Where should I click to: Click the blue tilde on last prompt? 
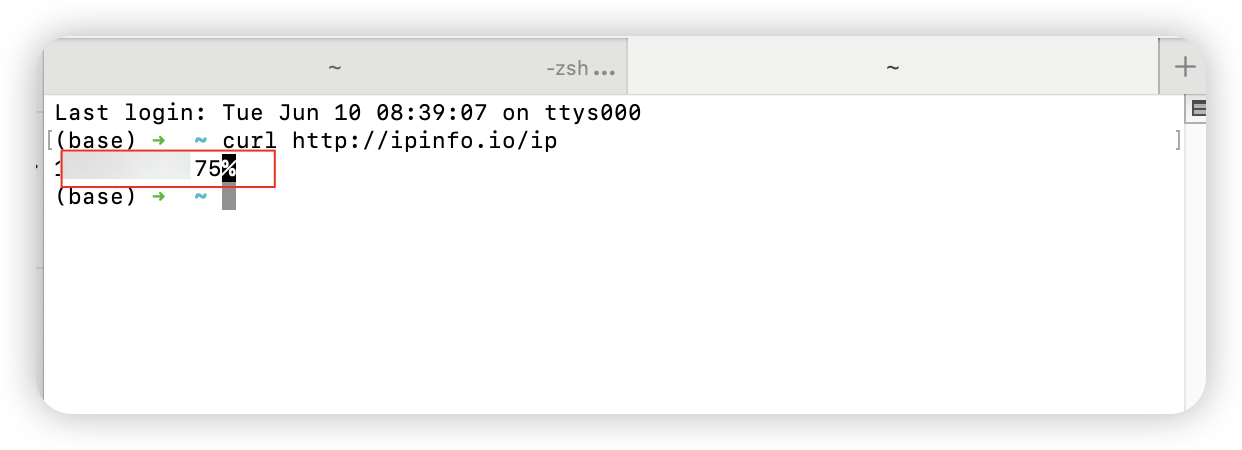pyautogui.click(x=201, y=197)
